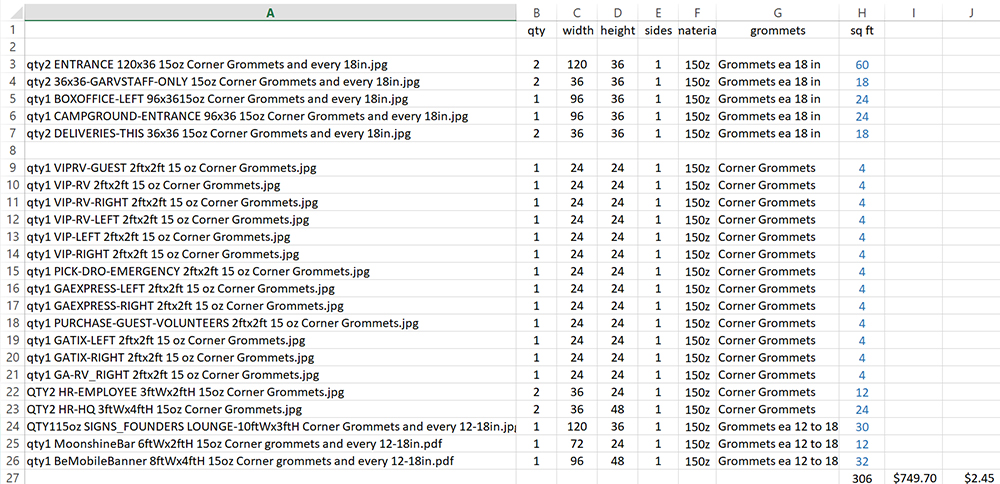The width and height of the screenshot is (1000, 484).
Task: Click the total sq ft 306 cell
Action: (x=862, y=478)
